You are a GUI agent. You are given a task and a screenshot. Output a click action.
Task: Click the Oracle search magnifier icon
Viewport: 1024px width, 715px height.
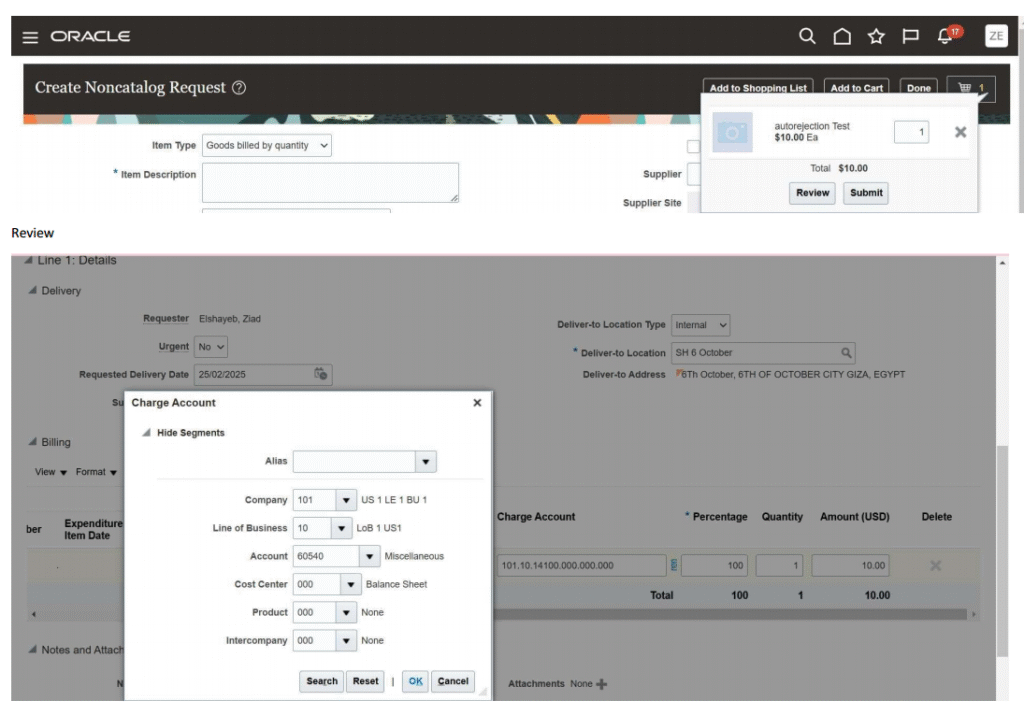(807, 36)
